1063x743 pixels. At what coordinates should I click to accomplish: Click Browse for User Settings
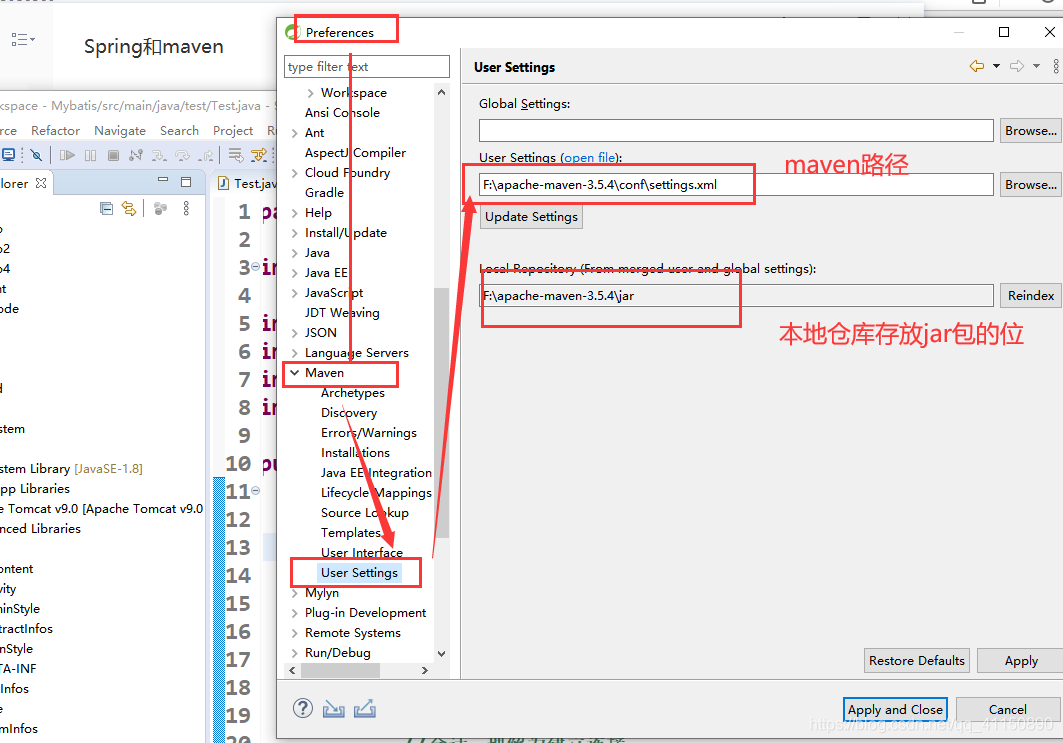(x=1030, y=184)
